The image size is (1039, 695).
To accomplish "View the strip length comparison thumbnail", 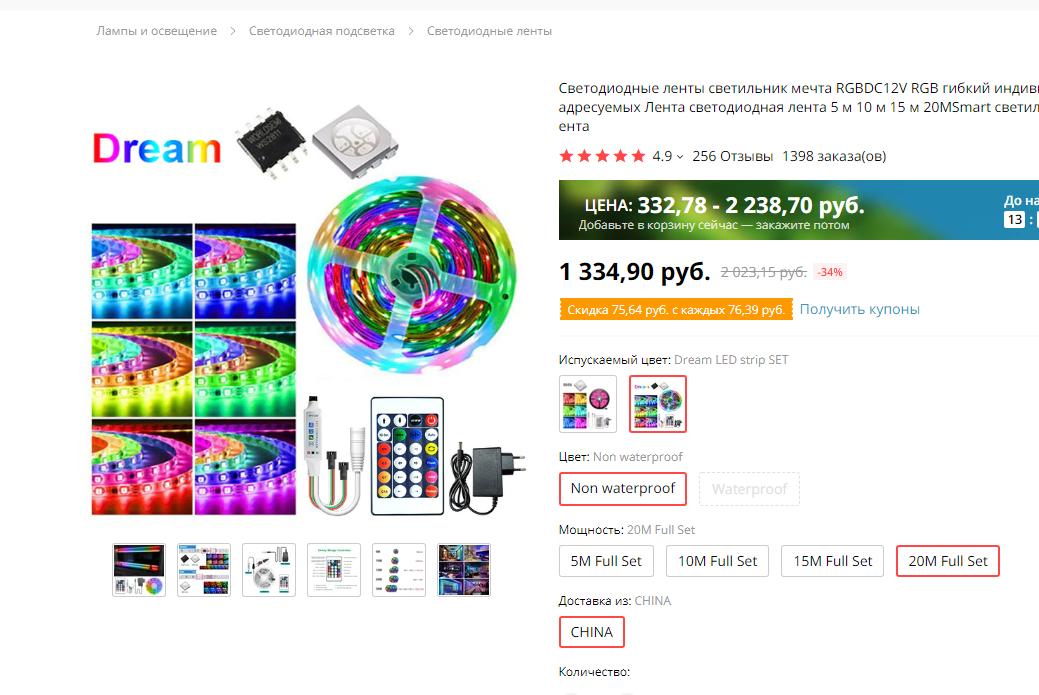I will pyautogui.click(x=398, y=570).
